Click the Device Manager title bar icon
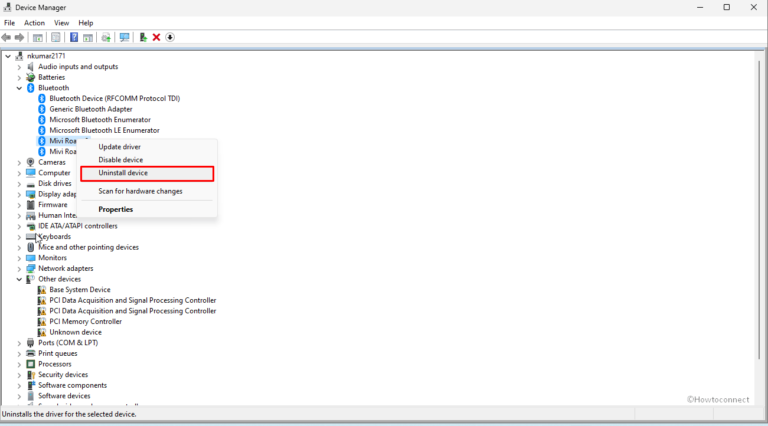 [7, 7]
